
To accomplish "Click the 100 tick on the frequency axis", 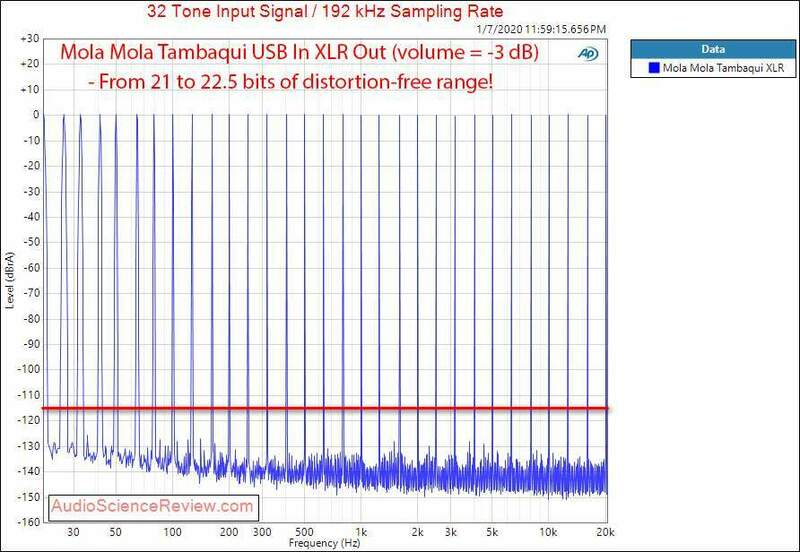I will [x=173, y=530].
